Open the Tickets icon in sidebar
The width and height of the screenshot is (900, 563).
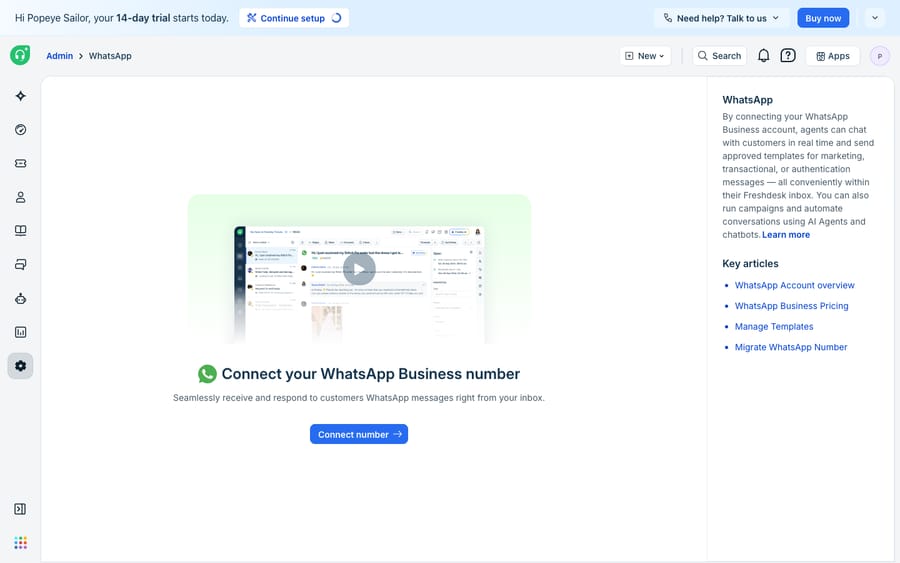pyautogui.click(x=21, y=164)
